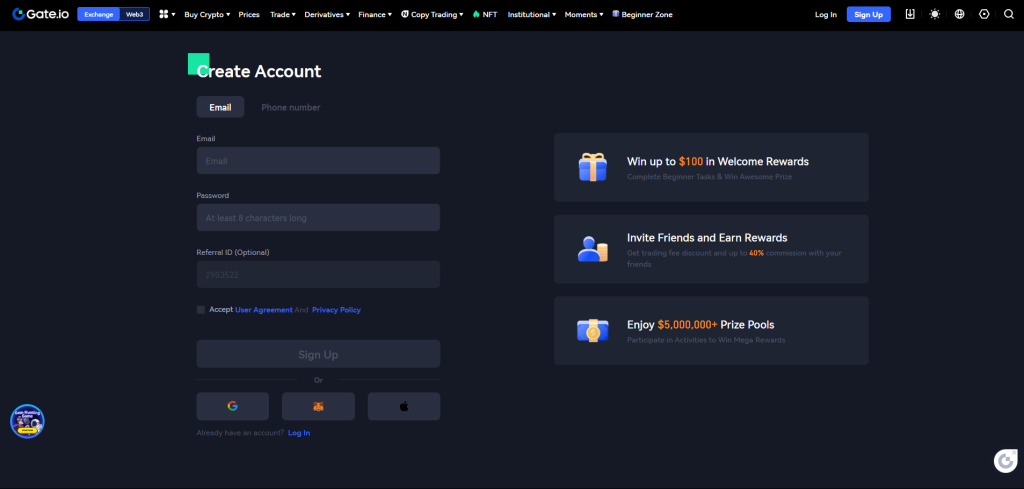Screen dimensions: 1024x489
Task: Open the Prices page in navigation
Action: coord(249,14)
